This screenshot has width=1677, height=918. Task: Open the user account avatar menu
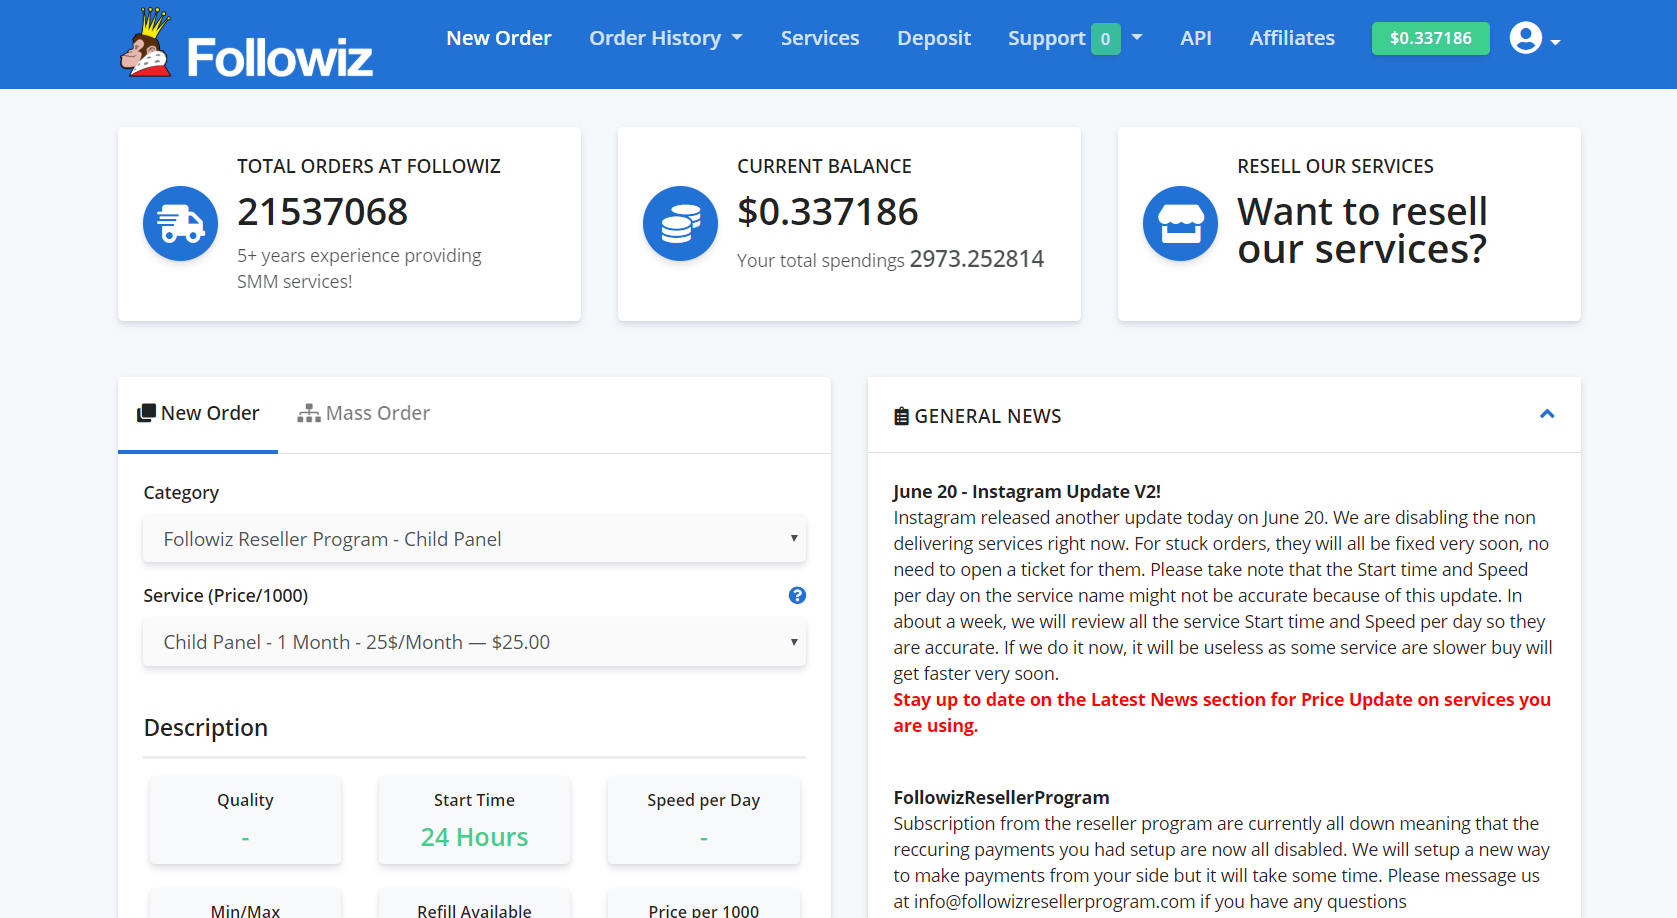(1534, 38)
